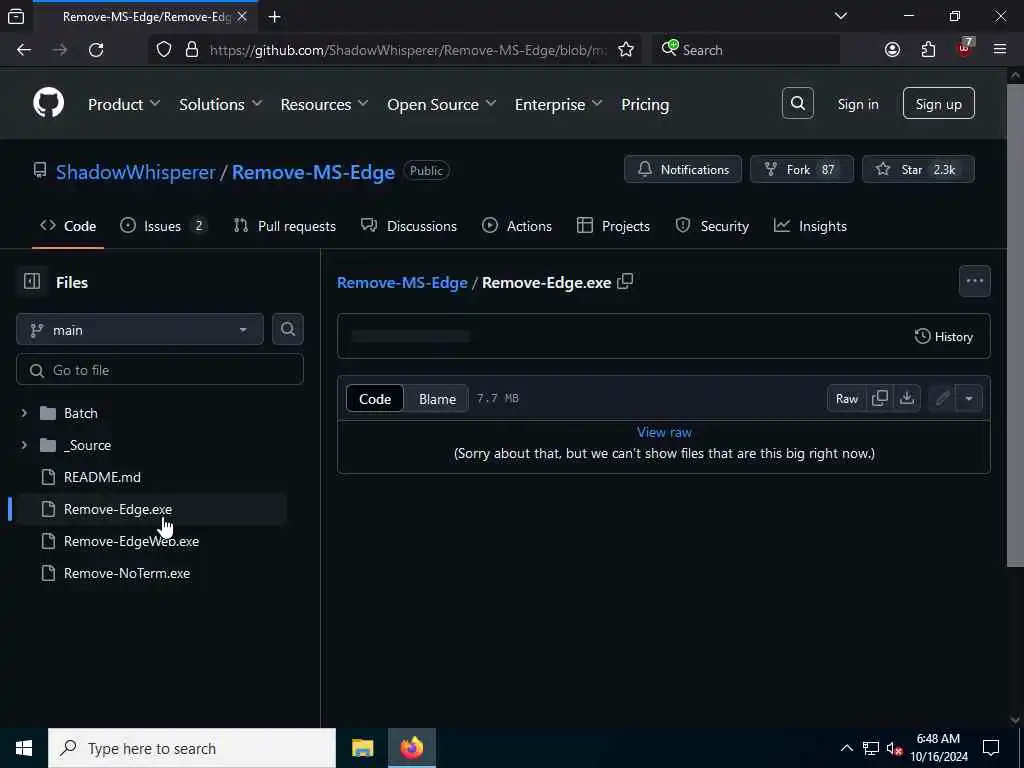Click the muted volume tray icon
Image resolution: width=1024 pixels, height=768 pixels.
coord(894,748)
